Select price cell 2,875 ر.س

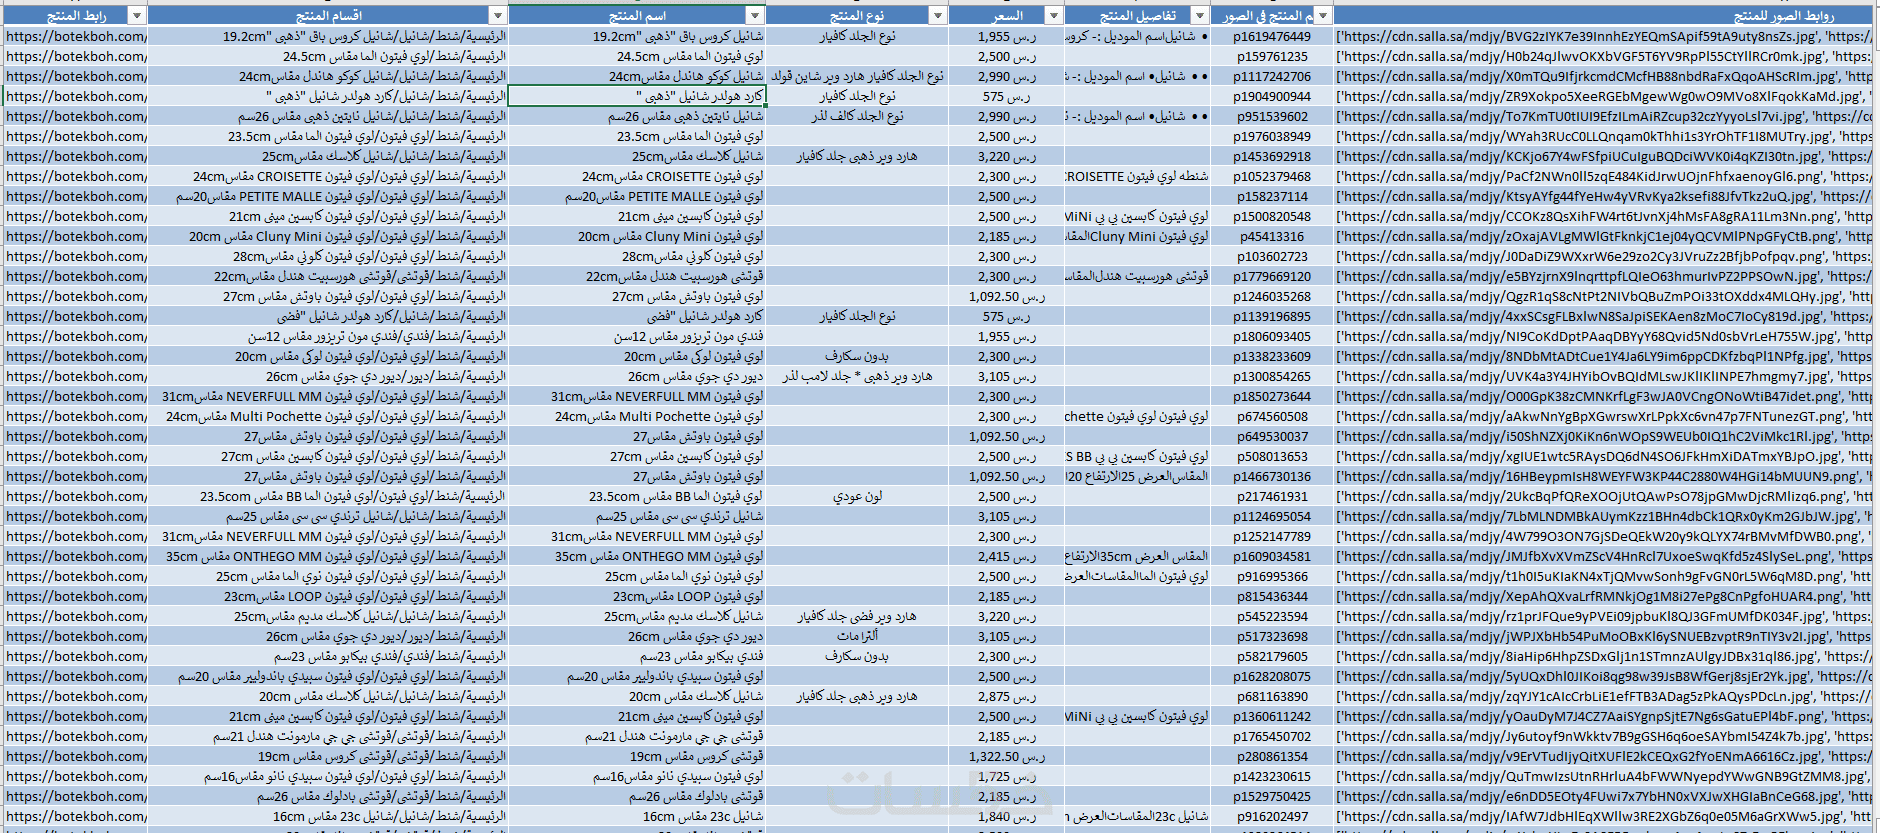1007,696
